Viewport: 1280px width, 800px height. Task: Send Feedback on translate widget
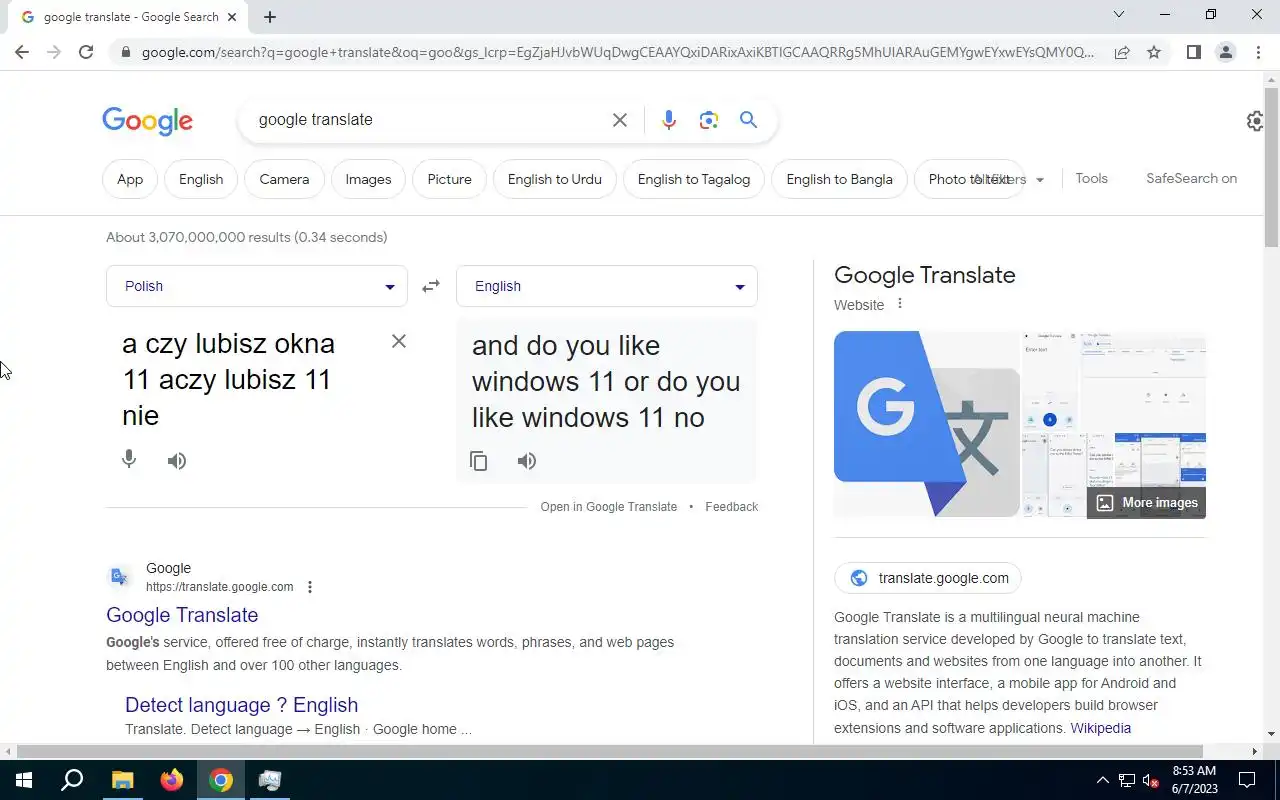tap(732, 507)
